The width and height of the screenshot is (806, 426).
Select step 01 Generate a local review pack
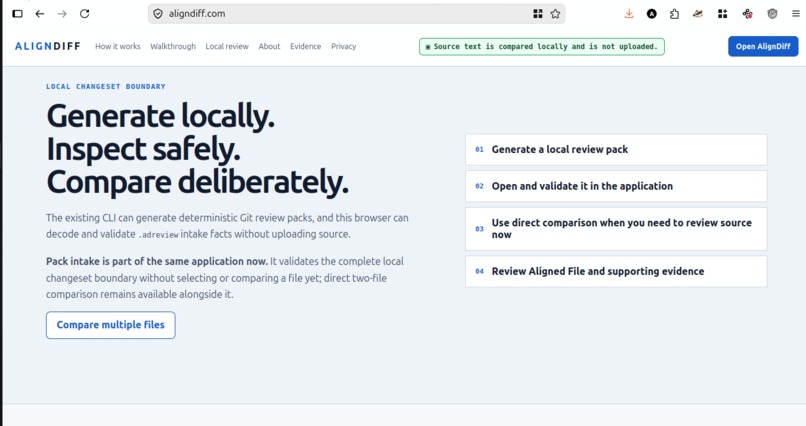point(616,150)
